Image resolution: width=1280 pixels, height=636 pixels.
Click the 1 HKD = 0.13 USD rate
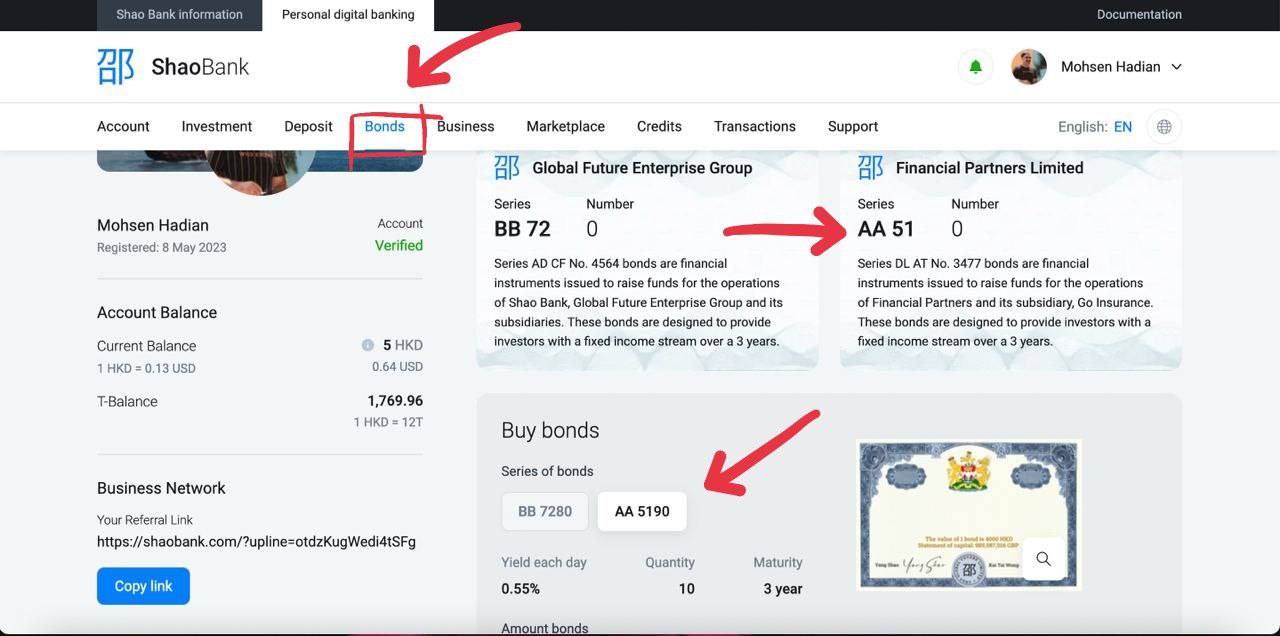146,368
